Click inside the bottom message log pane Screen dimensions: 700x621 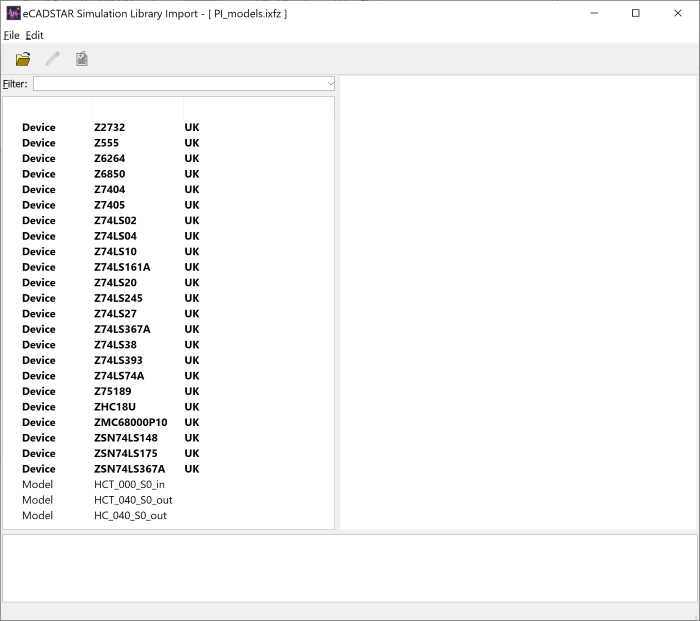[350, 568]
